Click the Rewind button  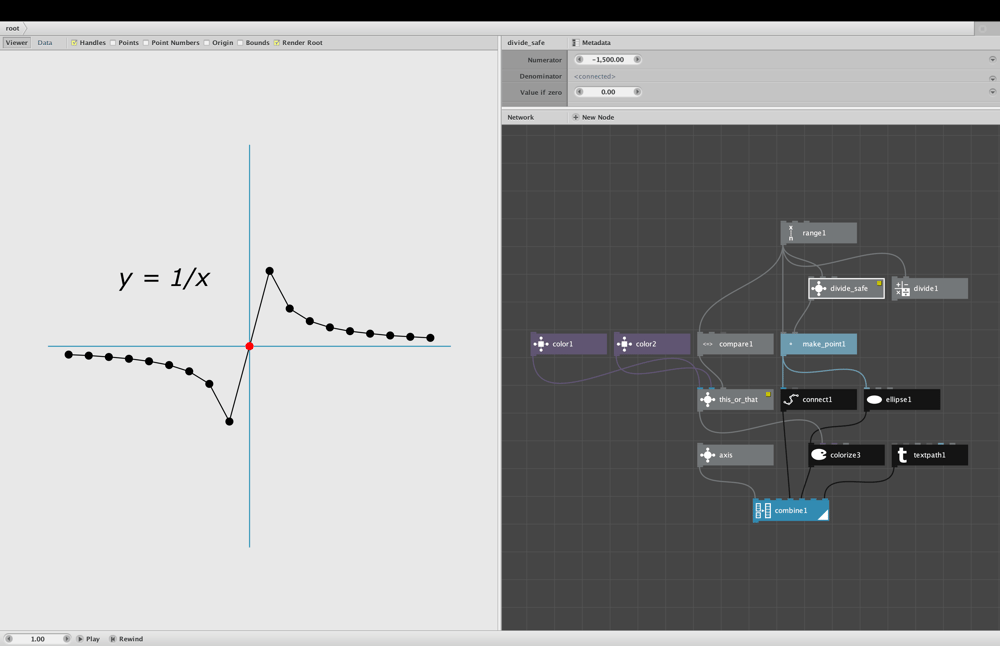[126, 639]
